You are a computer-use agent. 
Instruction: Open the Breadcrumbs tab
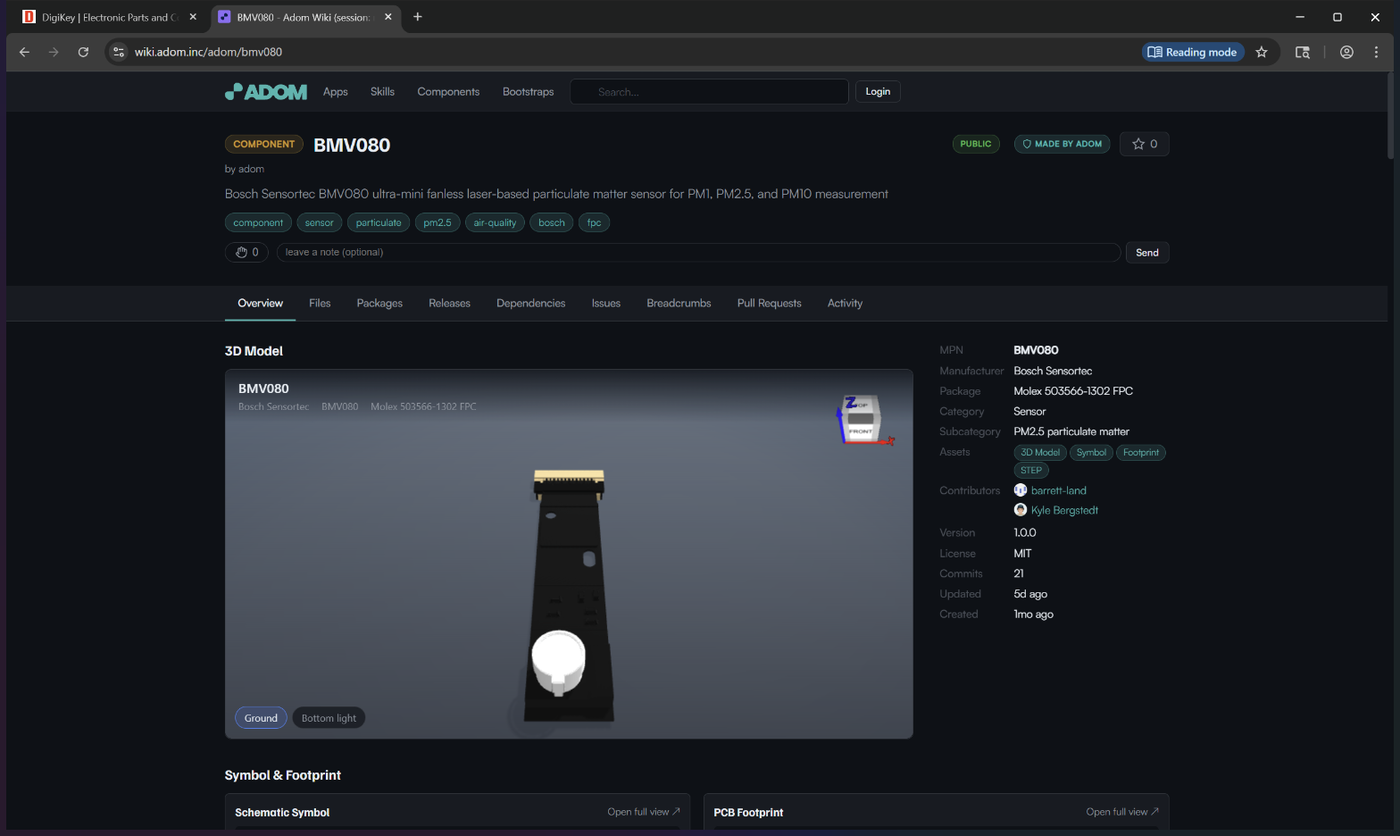pyautogui.click(x=679, y=303)
